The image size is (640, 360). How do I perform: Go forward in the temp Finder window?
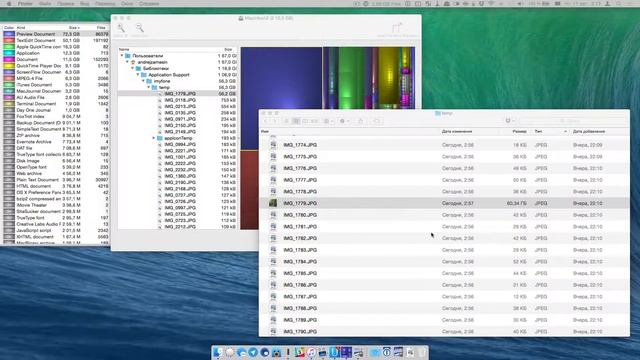(275, 121)
